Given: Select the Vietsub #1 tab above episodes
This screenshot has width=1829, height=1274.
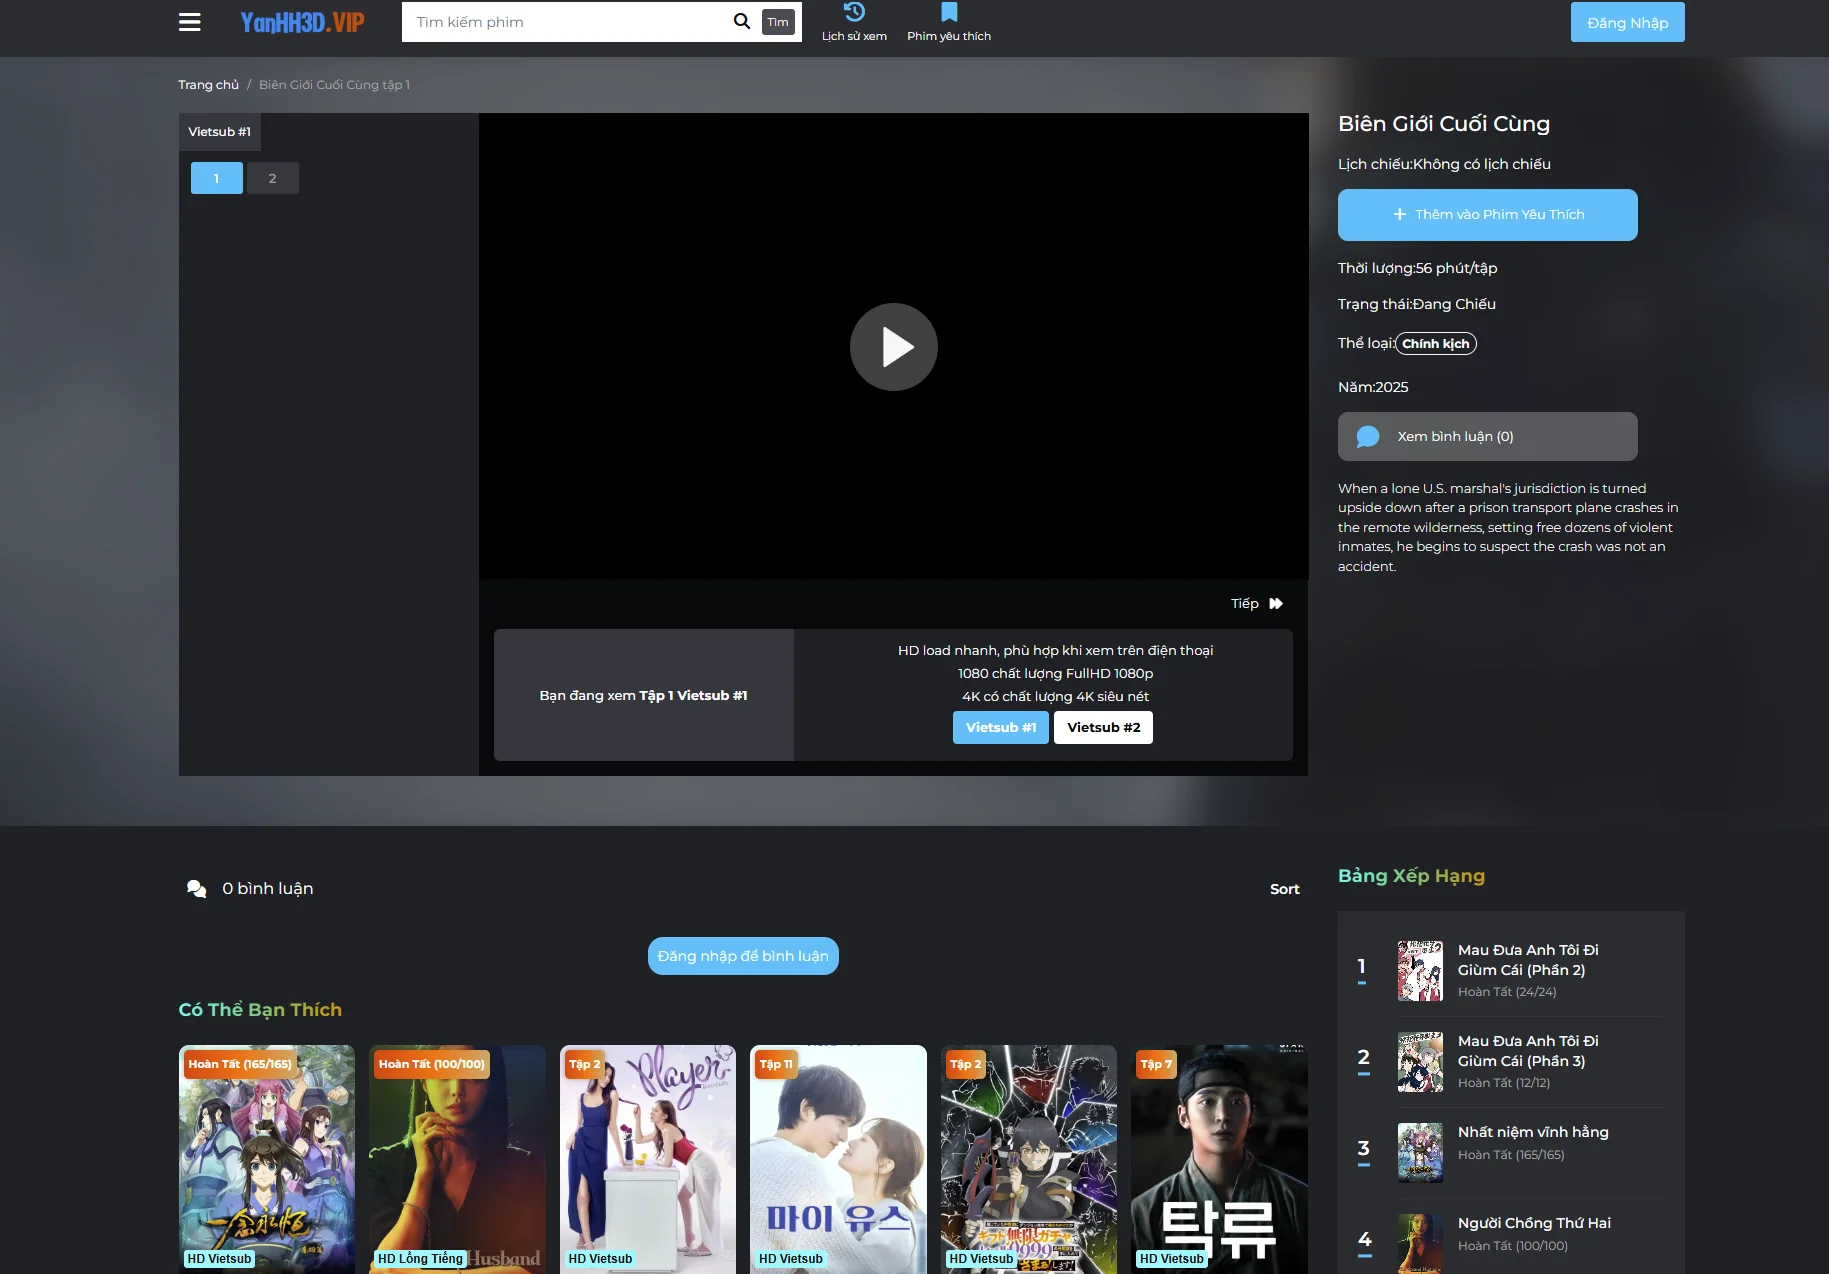Looking at the screenshot, I should click(219, 131).
